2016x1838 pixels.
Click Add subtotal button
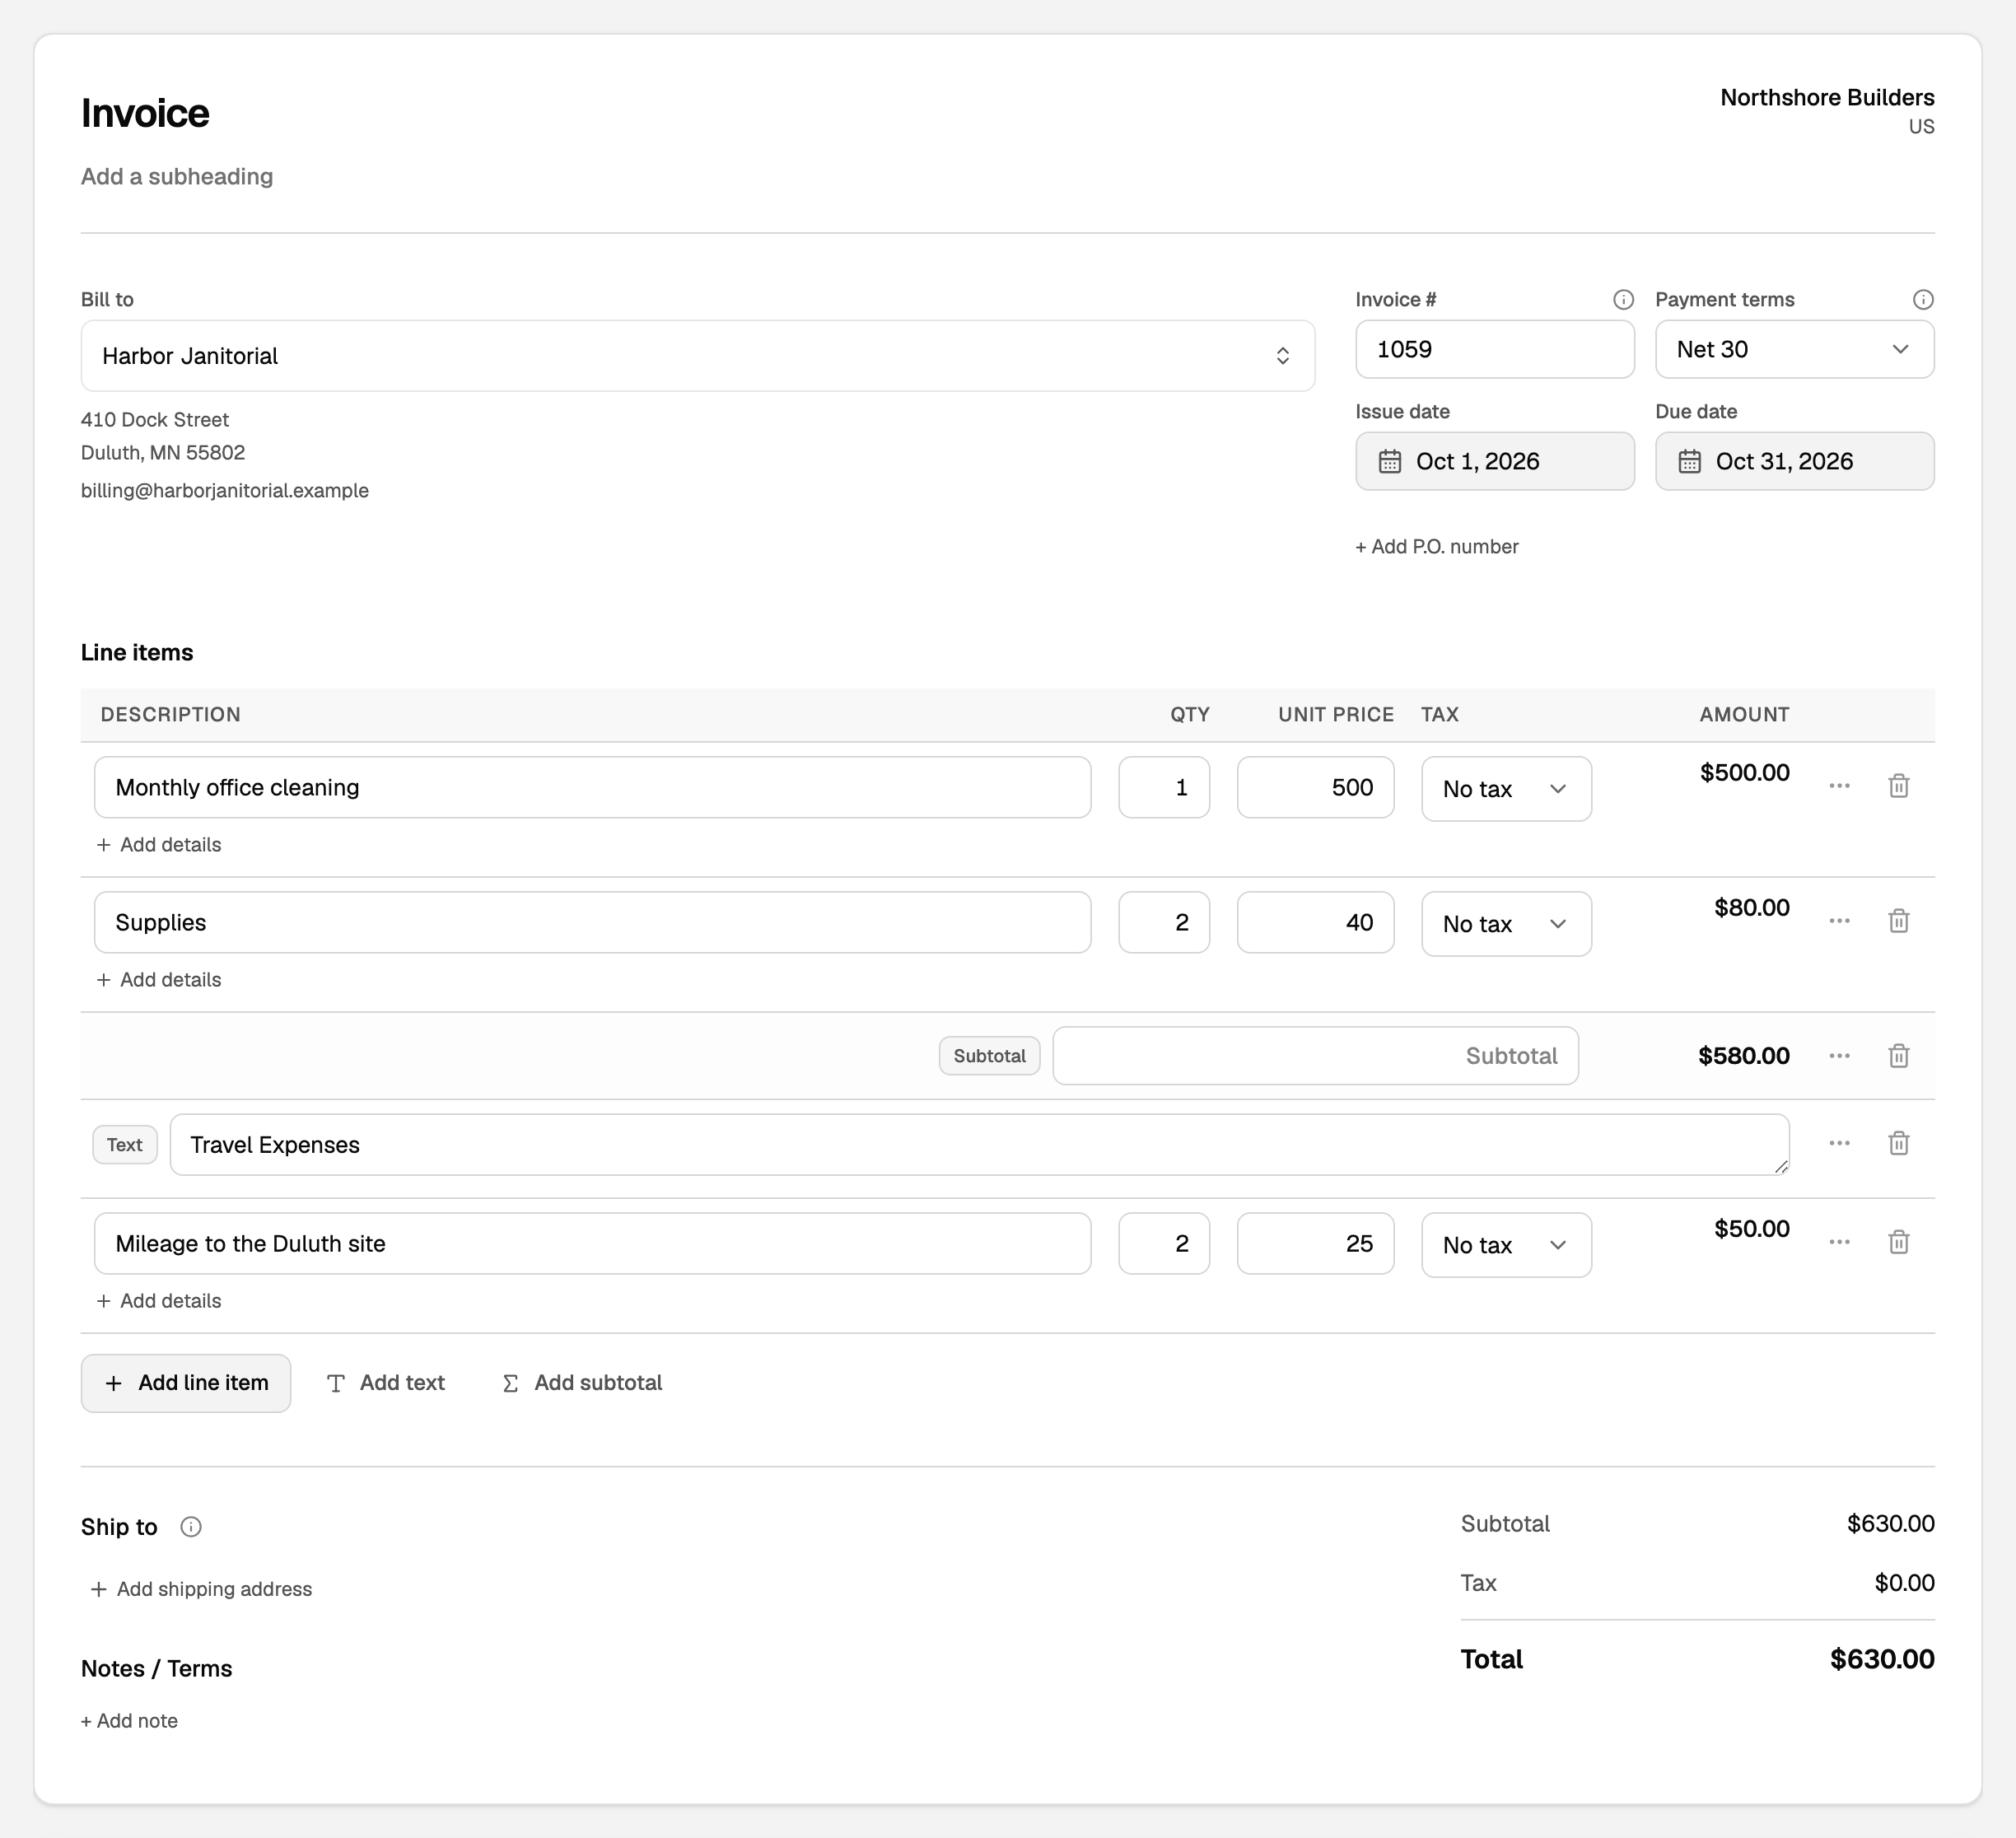(582, 1383)
